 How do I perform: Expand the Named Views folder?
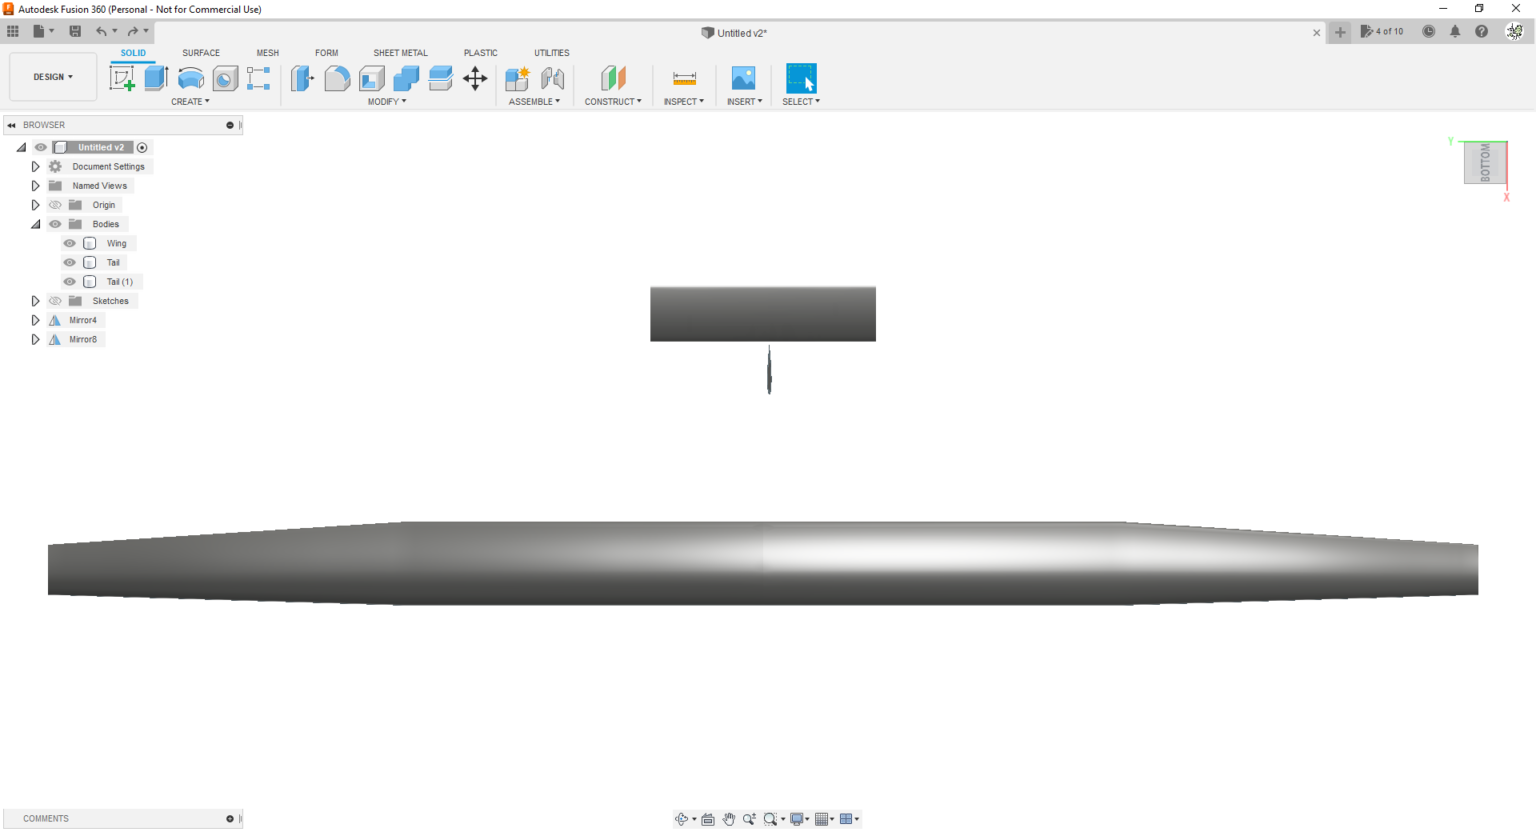[x=36, y=185]
